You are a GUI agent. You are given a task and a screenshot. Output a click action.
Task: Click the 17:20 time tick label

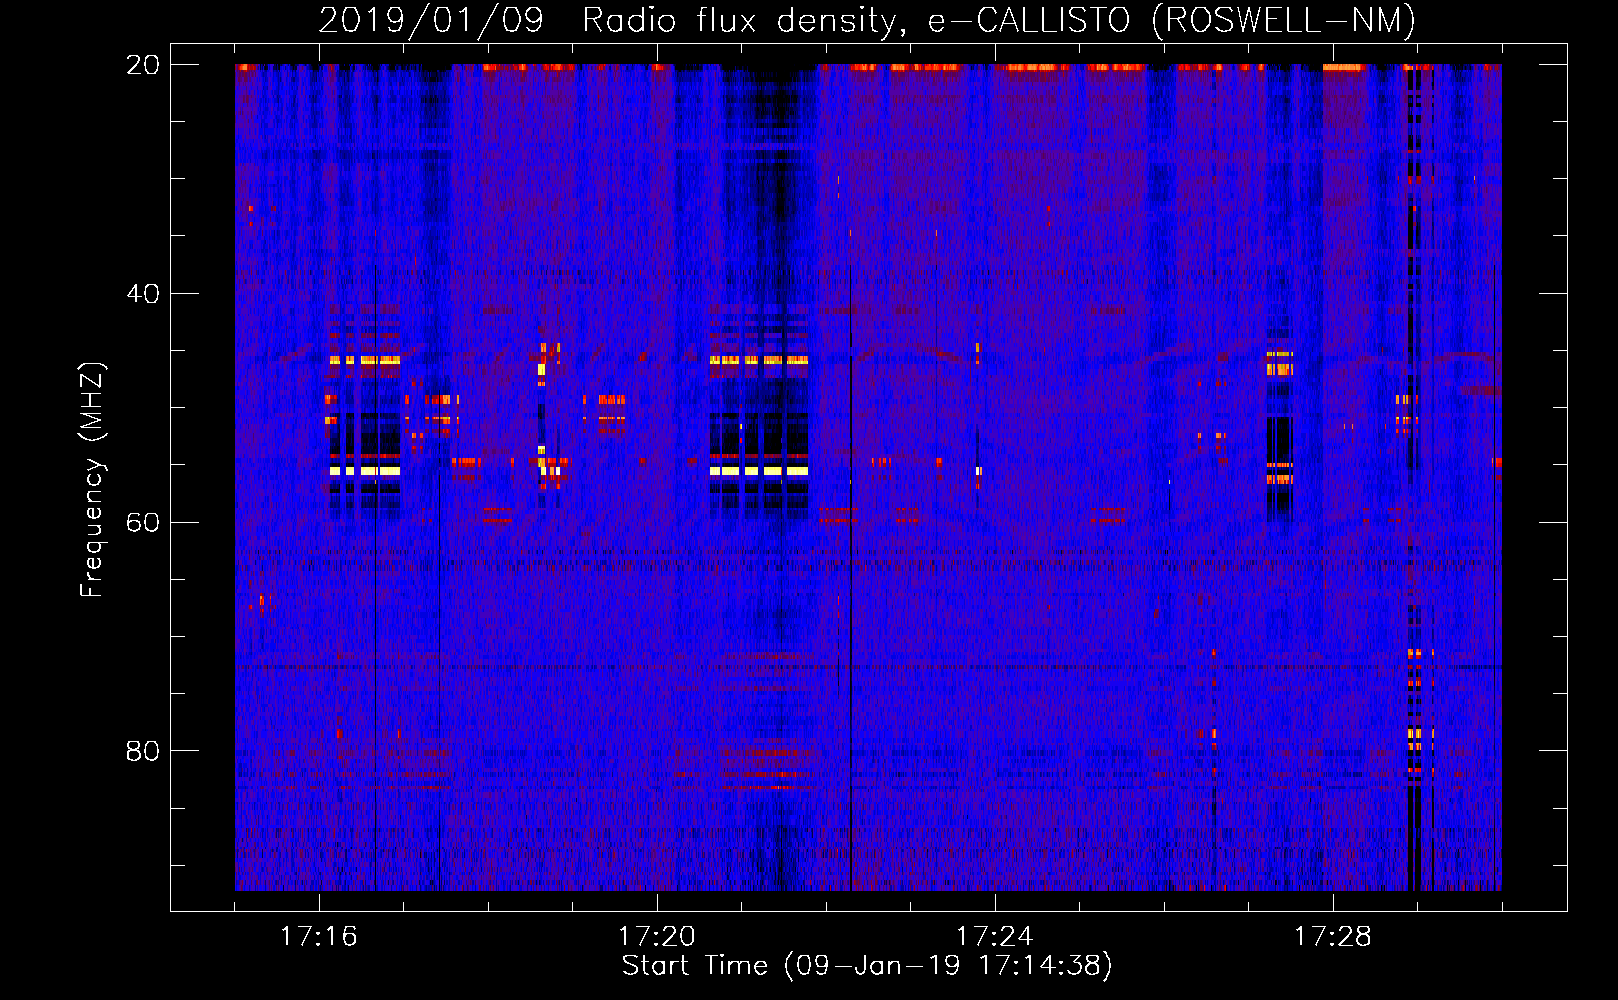(x=657, y=936)
